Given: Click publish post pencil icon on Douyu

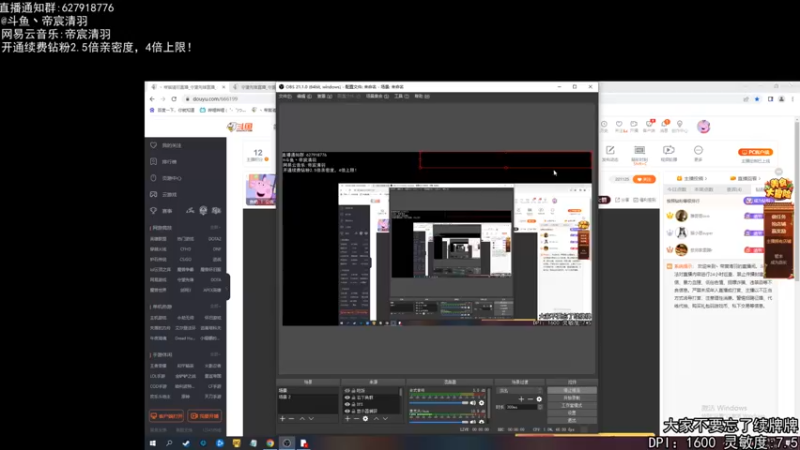Looking at the screenshot, I should [x=610, y=150].
